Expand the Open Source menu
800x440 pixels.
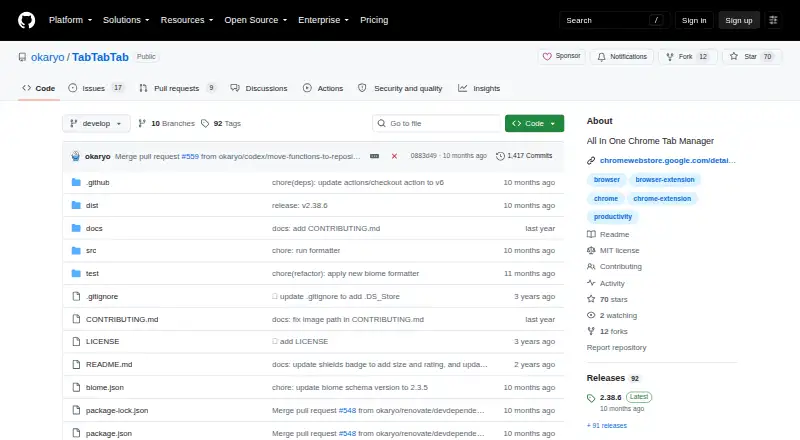click(256, 20)
